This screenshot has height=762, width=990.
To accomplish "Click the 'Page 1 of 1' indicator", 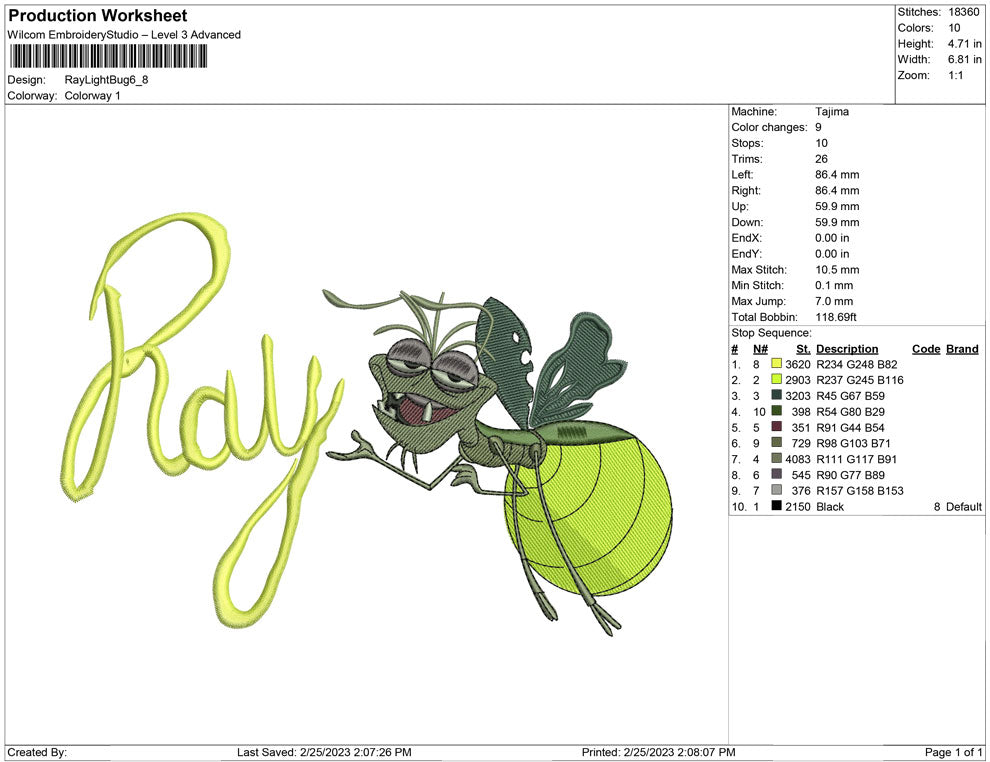I will [x=953, y=752].
